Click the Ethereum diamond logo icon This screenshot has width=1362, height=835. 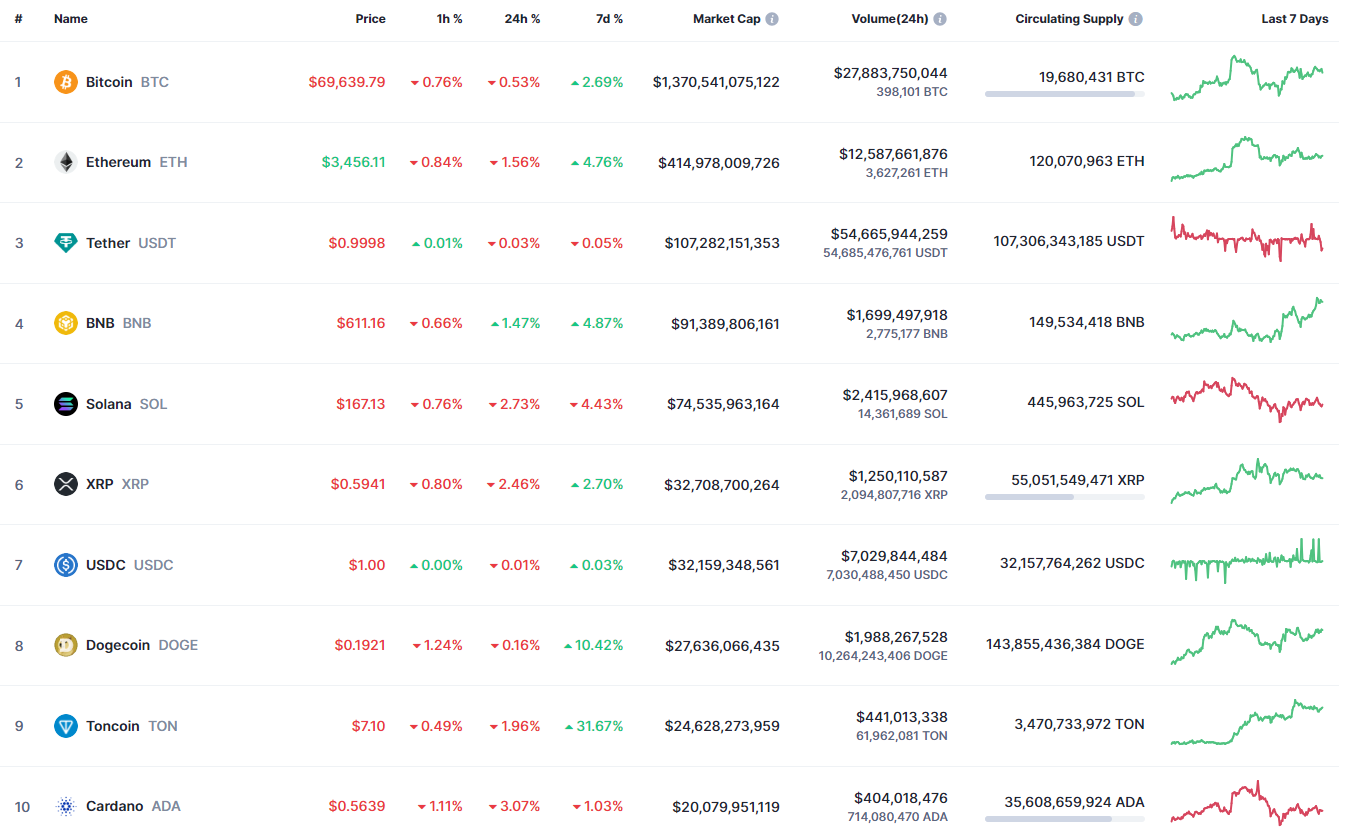pos(66,162)
